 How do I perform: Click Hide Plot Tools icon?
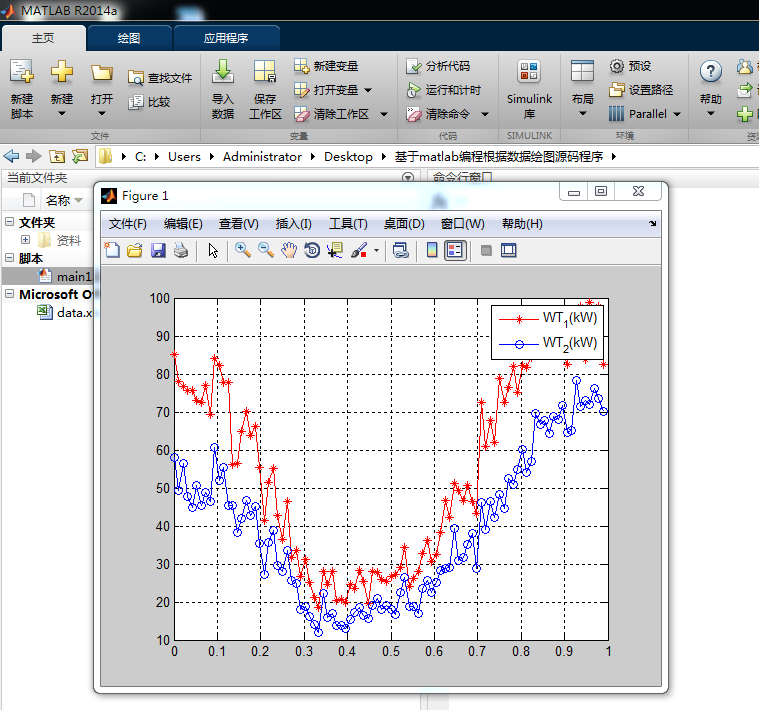[x=486, y=250]
